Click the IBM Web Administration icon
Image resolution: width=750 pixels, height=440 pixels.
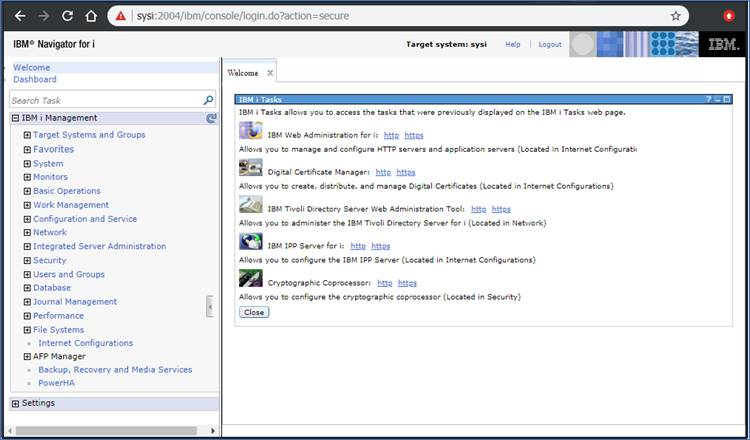tap(251, 130)
